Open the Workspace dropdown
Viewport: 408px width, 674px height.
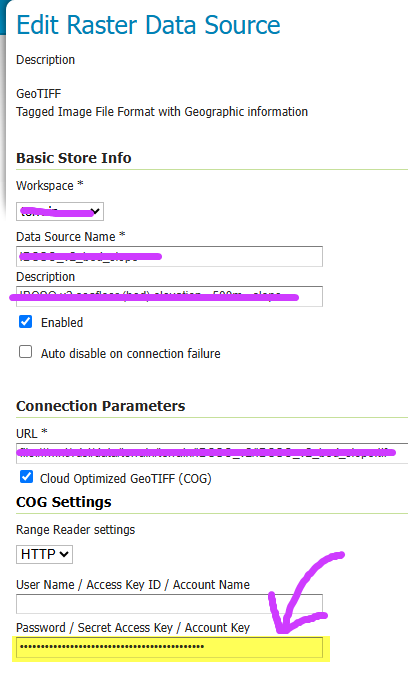[x=60, y=211]
